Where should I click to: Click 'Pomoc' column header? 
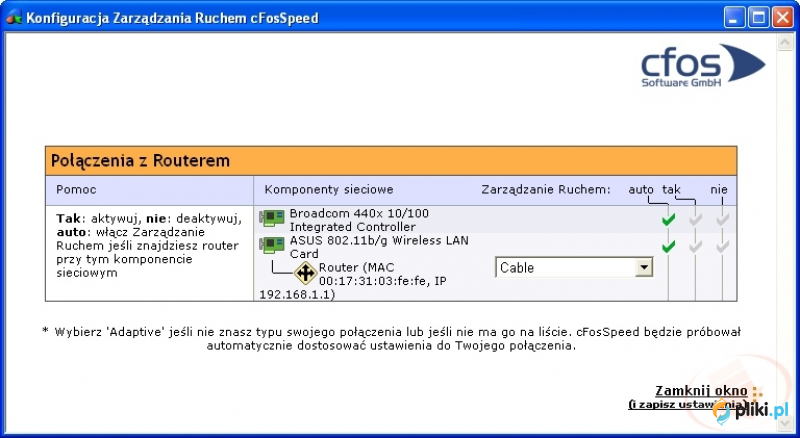[76, 189]
